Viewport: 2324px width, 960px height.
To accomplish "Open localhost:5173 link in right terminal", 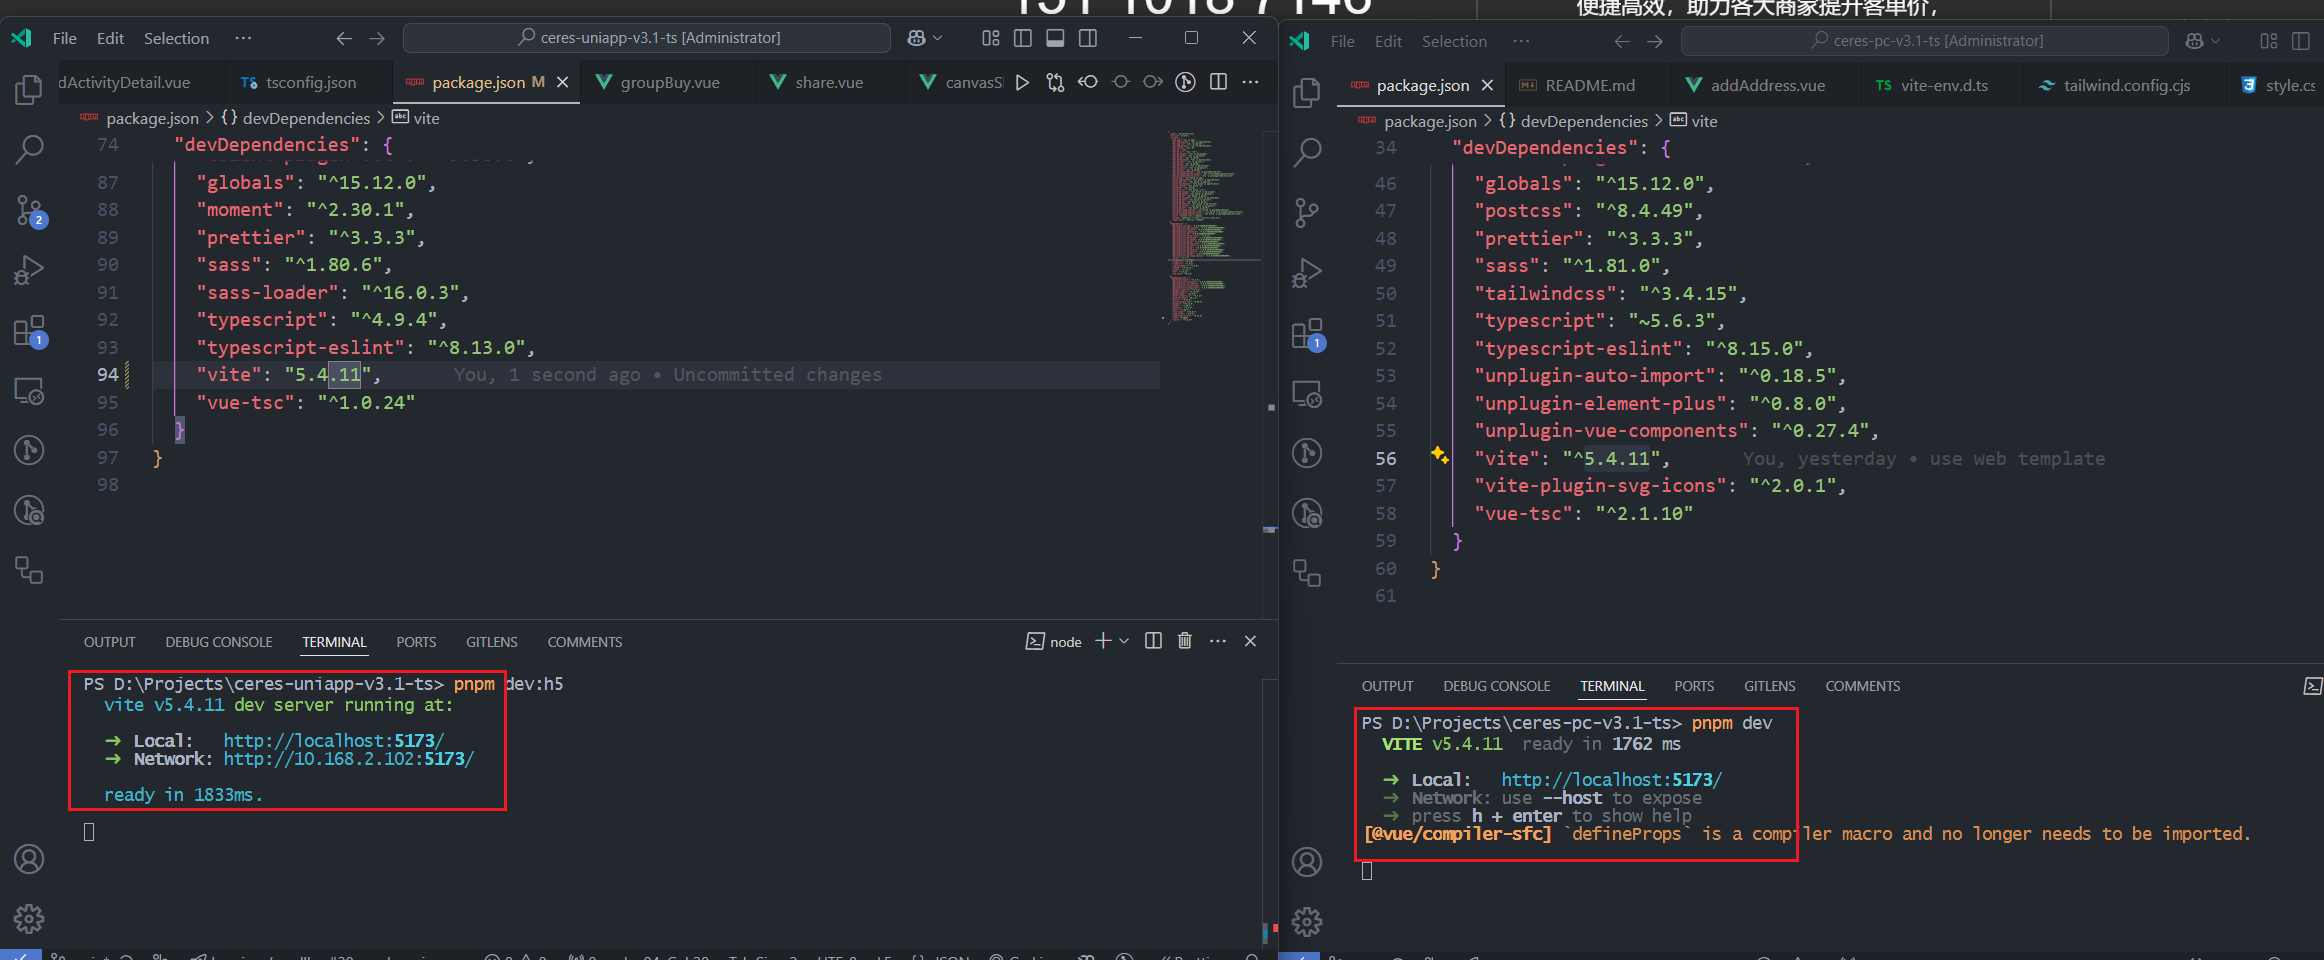I will [1612, 780].
